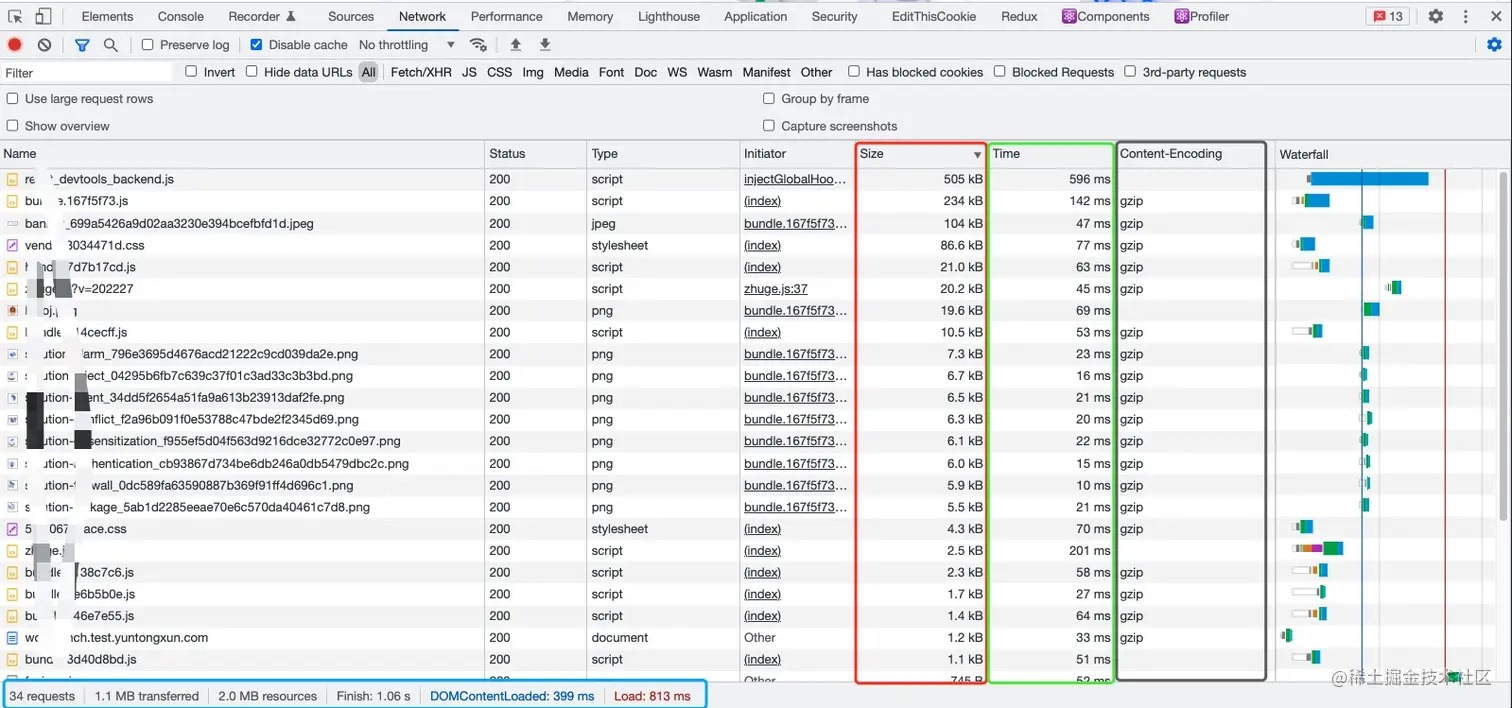Open the network search magnifier

tap(111, 45)
